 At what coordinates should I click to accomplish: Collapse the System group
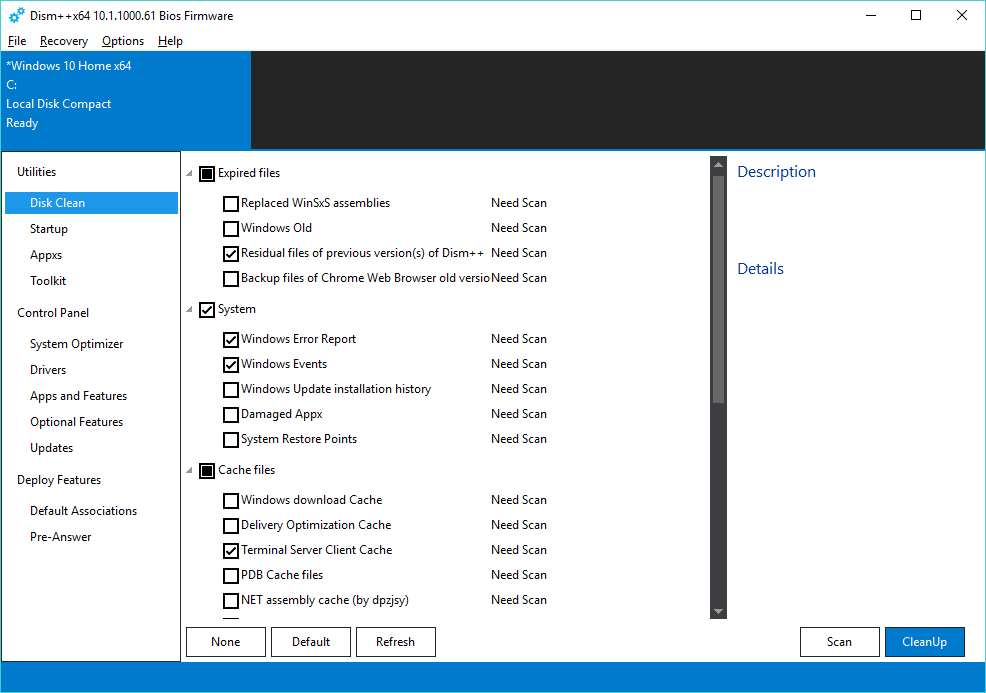189,309
